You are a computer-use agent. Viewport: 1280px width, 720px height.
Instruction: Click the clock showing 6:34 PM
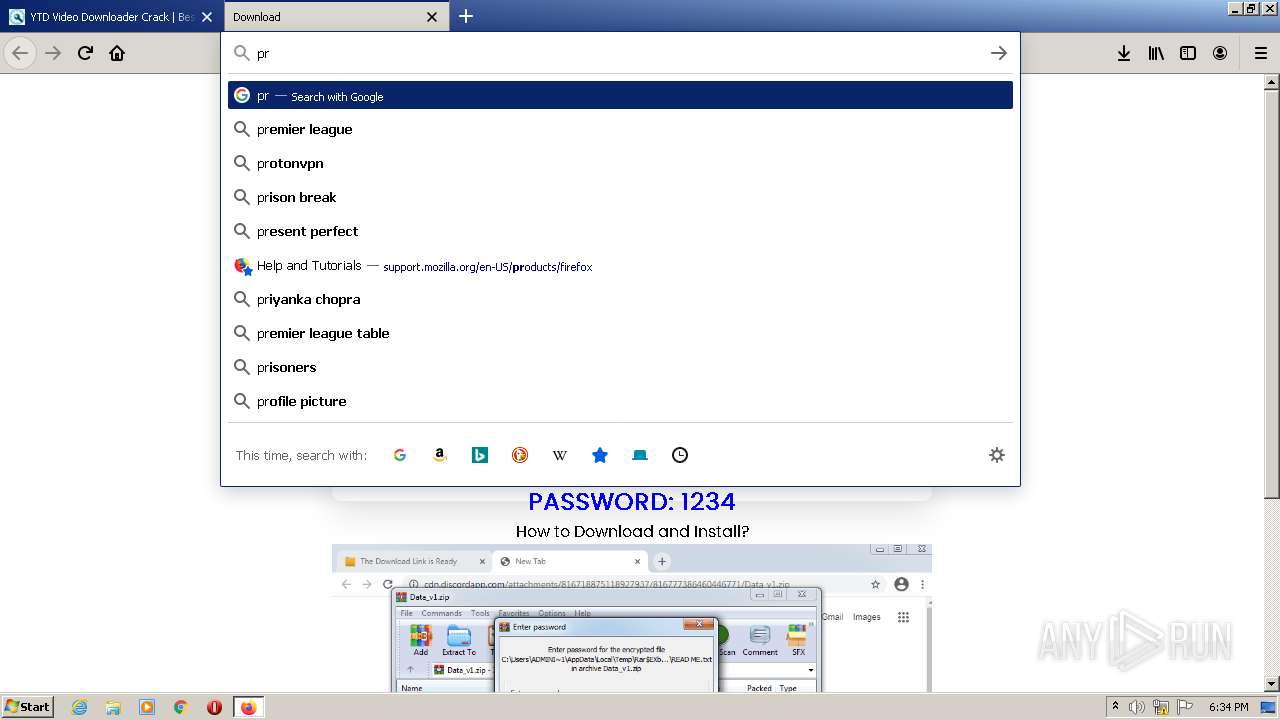(x=1228, y=707)
